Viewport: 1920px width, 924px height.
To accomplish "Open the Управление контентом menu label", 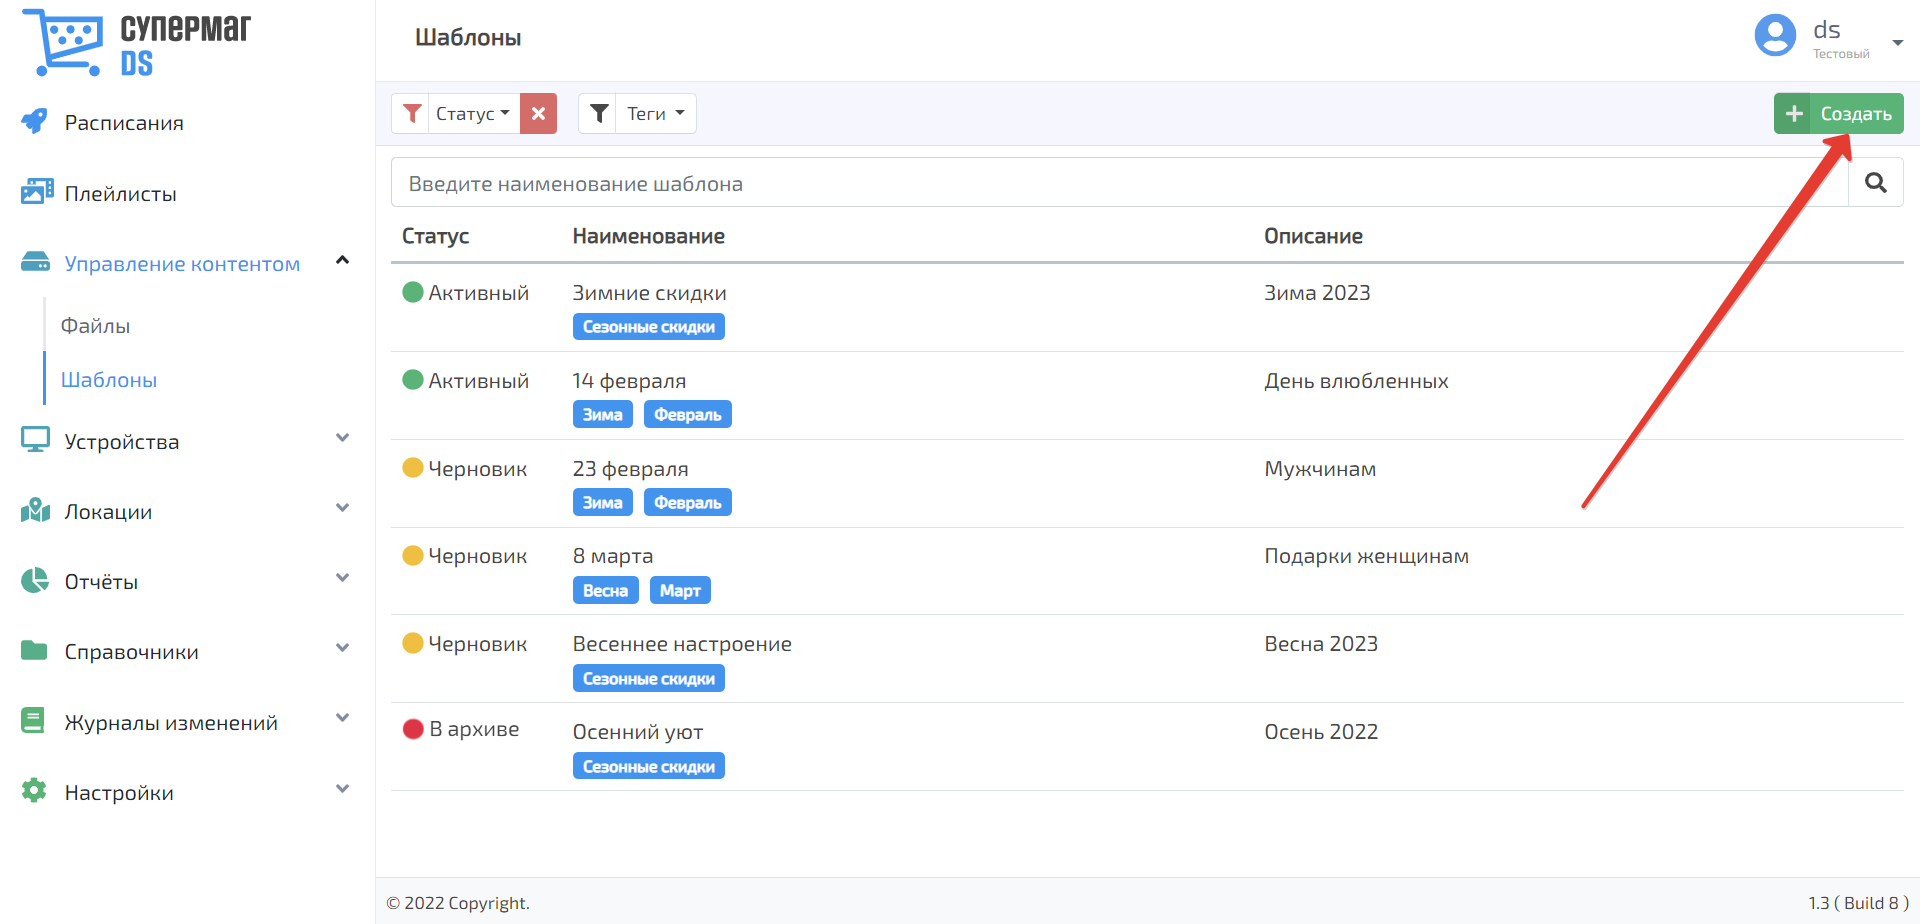I will tap(182, 264).
